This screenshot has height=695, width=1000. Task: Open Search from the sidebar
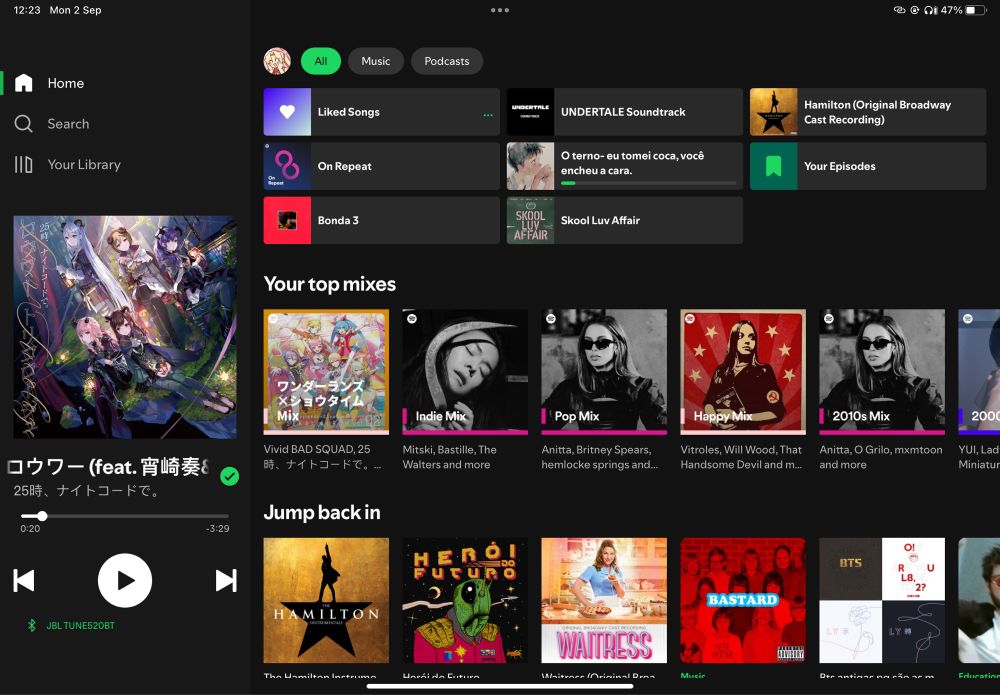click(52, 124)
